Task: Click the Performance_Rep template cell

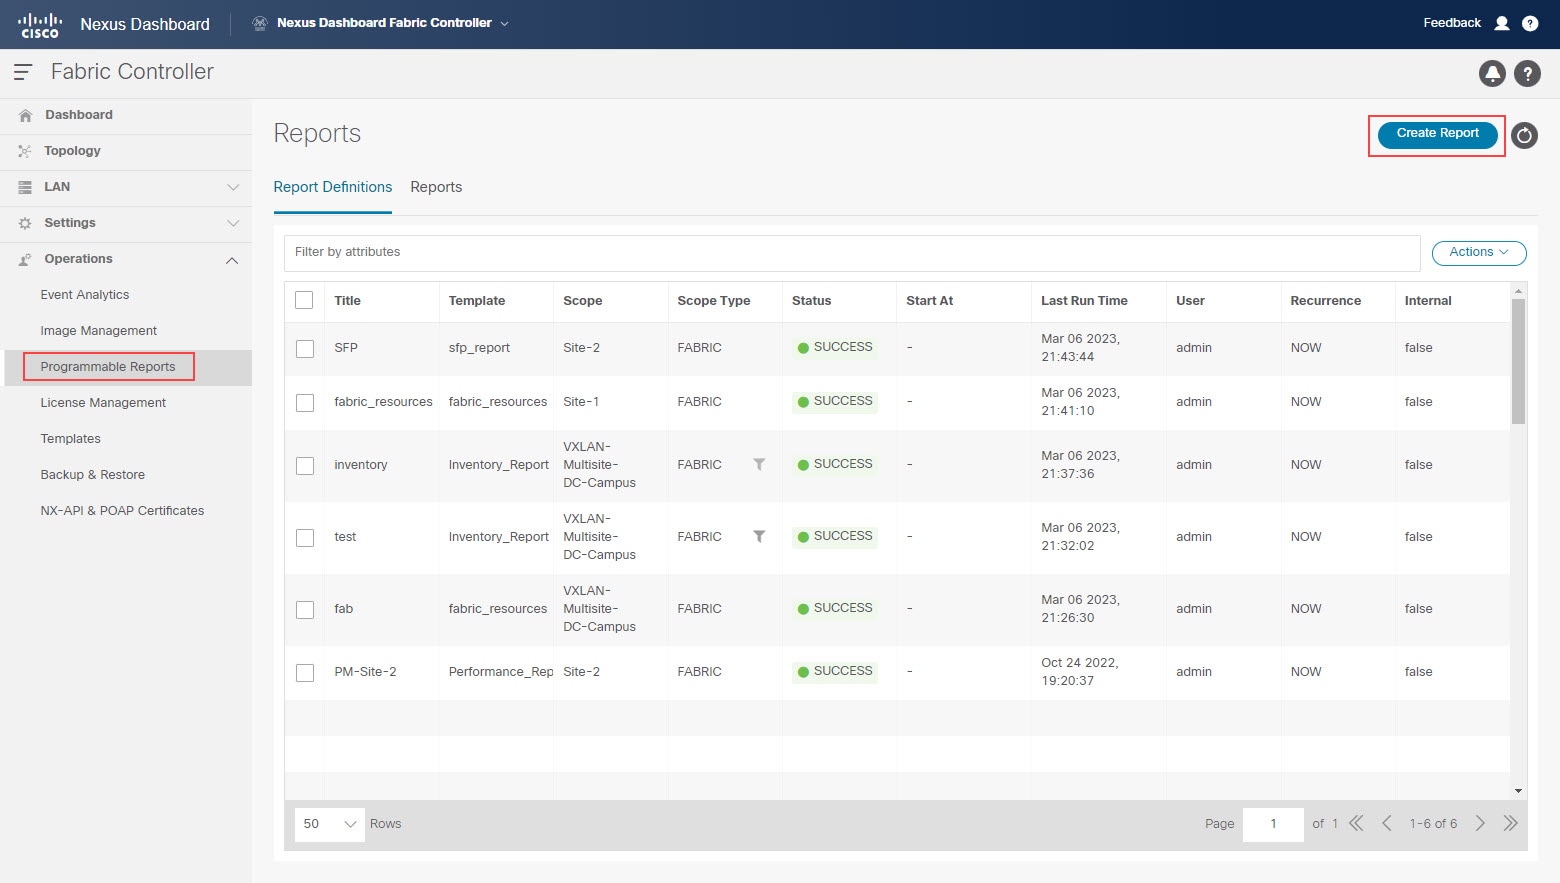Action: (x=501, y=672)
